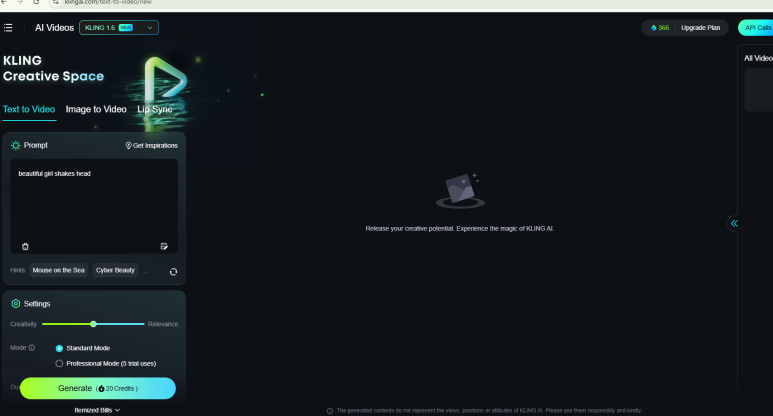The height and width of the screenshot is (416, 773).
Task: Adjust the Creativity-Relevance slider handle
Action: click(x=93, y=324)
